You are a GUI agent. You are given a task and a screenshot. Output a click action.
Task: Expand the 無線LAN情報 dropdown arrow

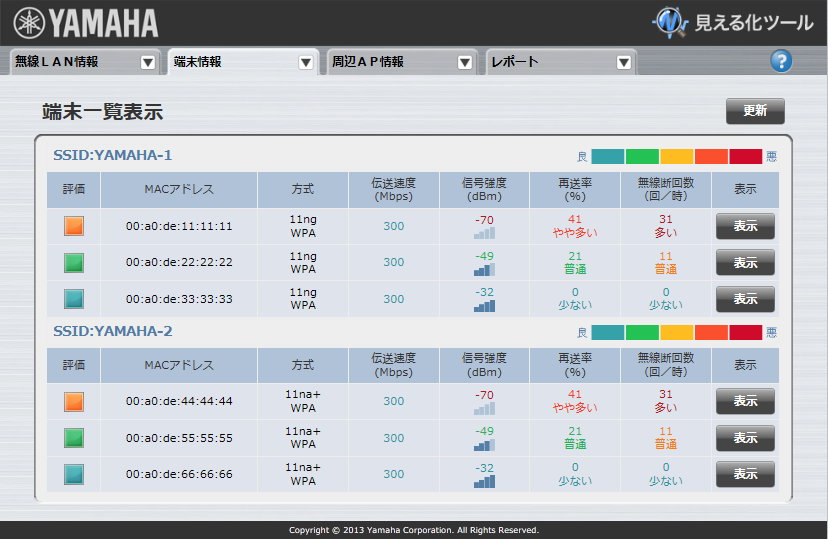pyautogui.click(x=148, y=62)
